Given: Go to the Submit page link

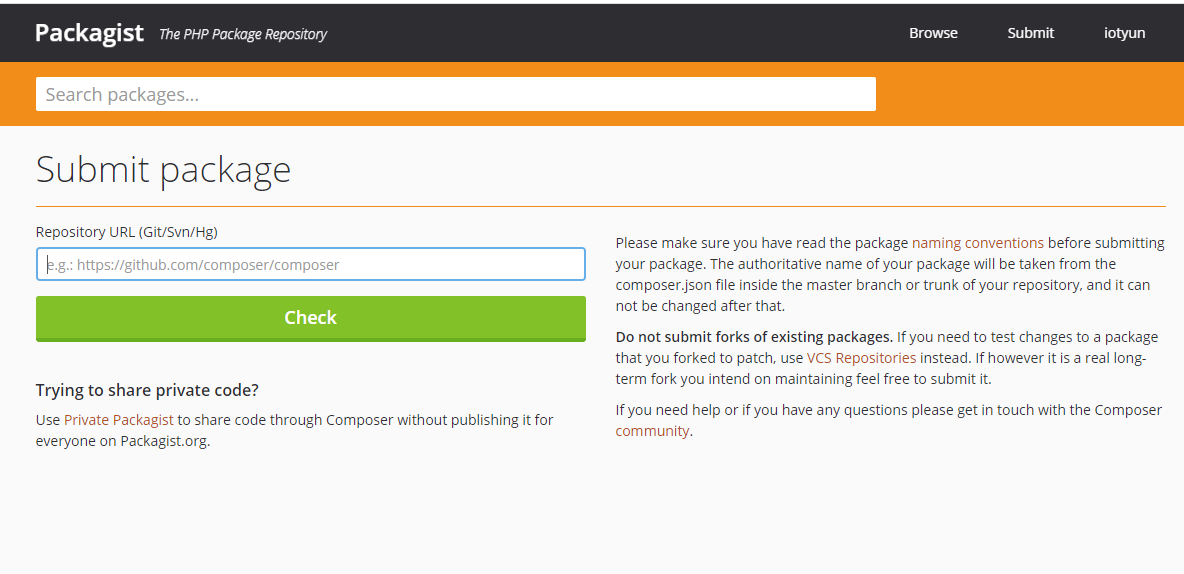Looking at the screenshot, I should pyautogui.click(x=1031, y=33).
